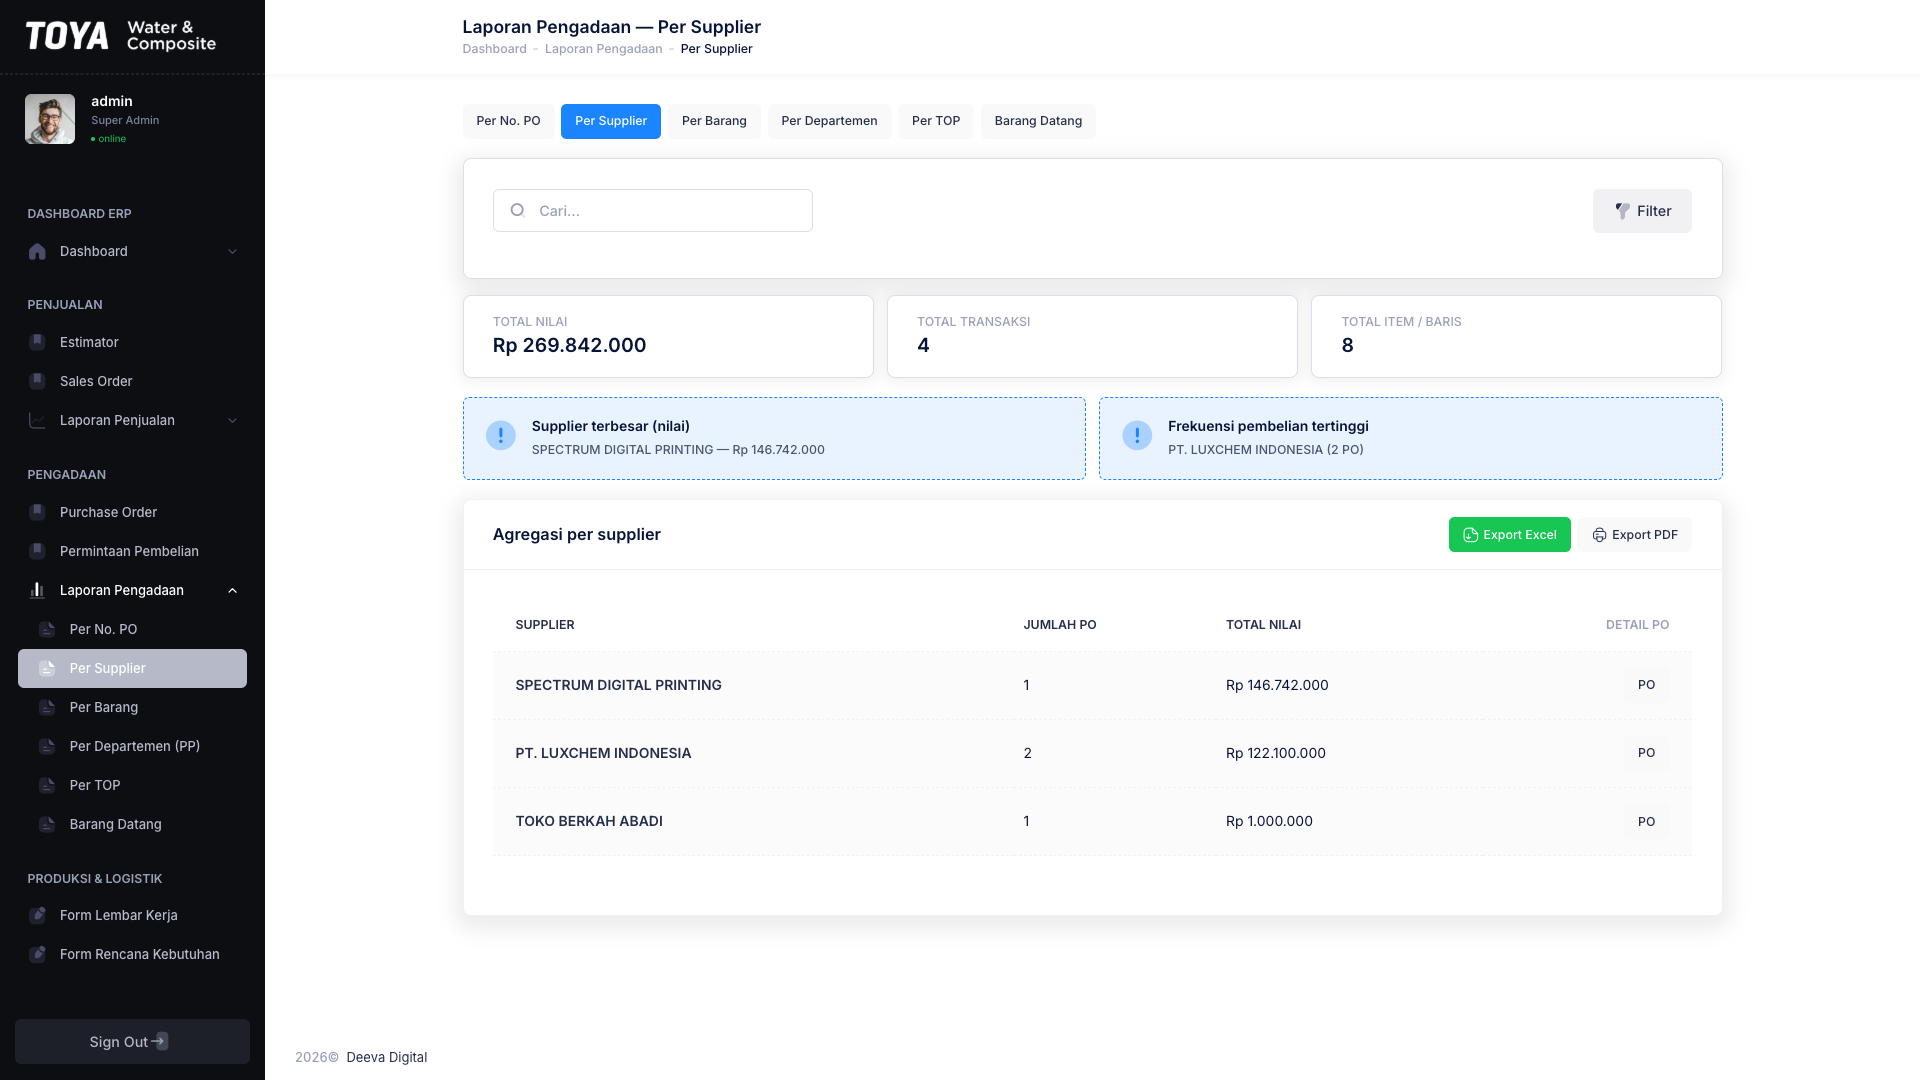Open PO detail for SPECTRUM DIGITAL PRINTING
1920x1080 pixels.
(1646, 685)
